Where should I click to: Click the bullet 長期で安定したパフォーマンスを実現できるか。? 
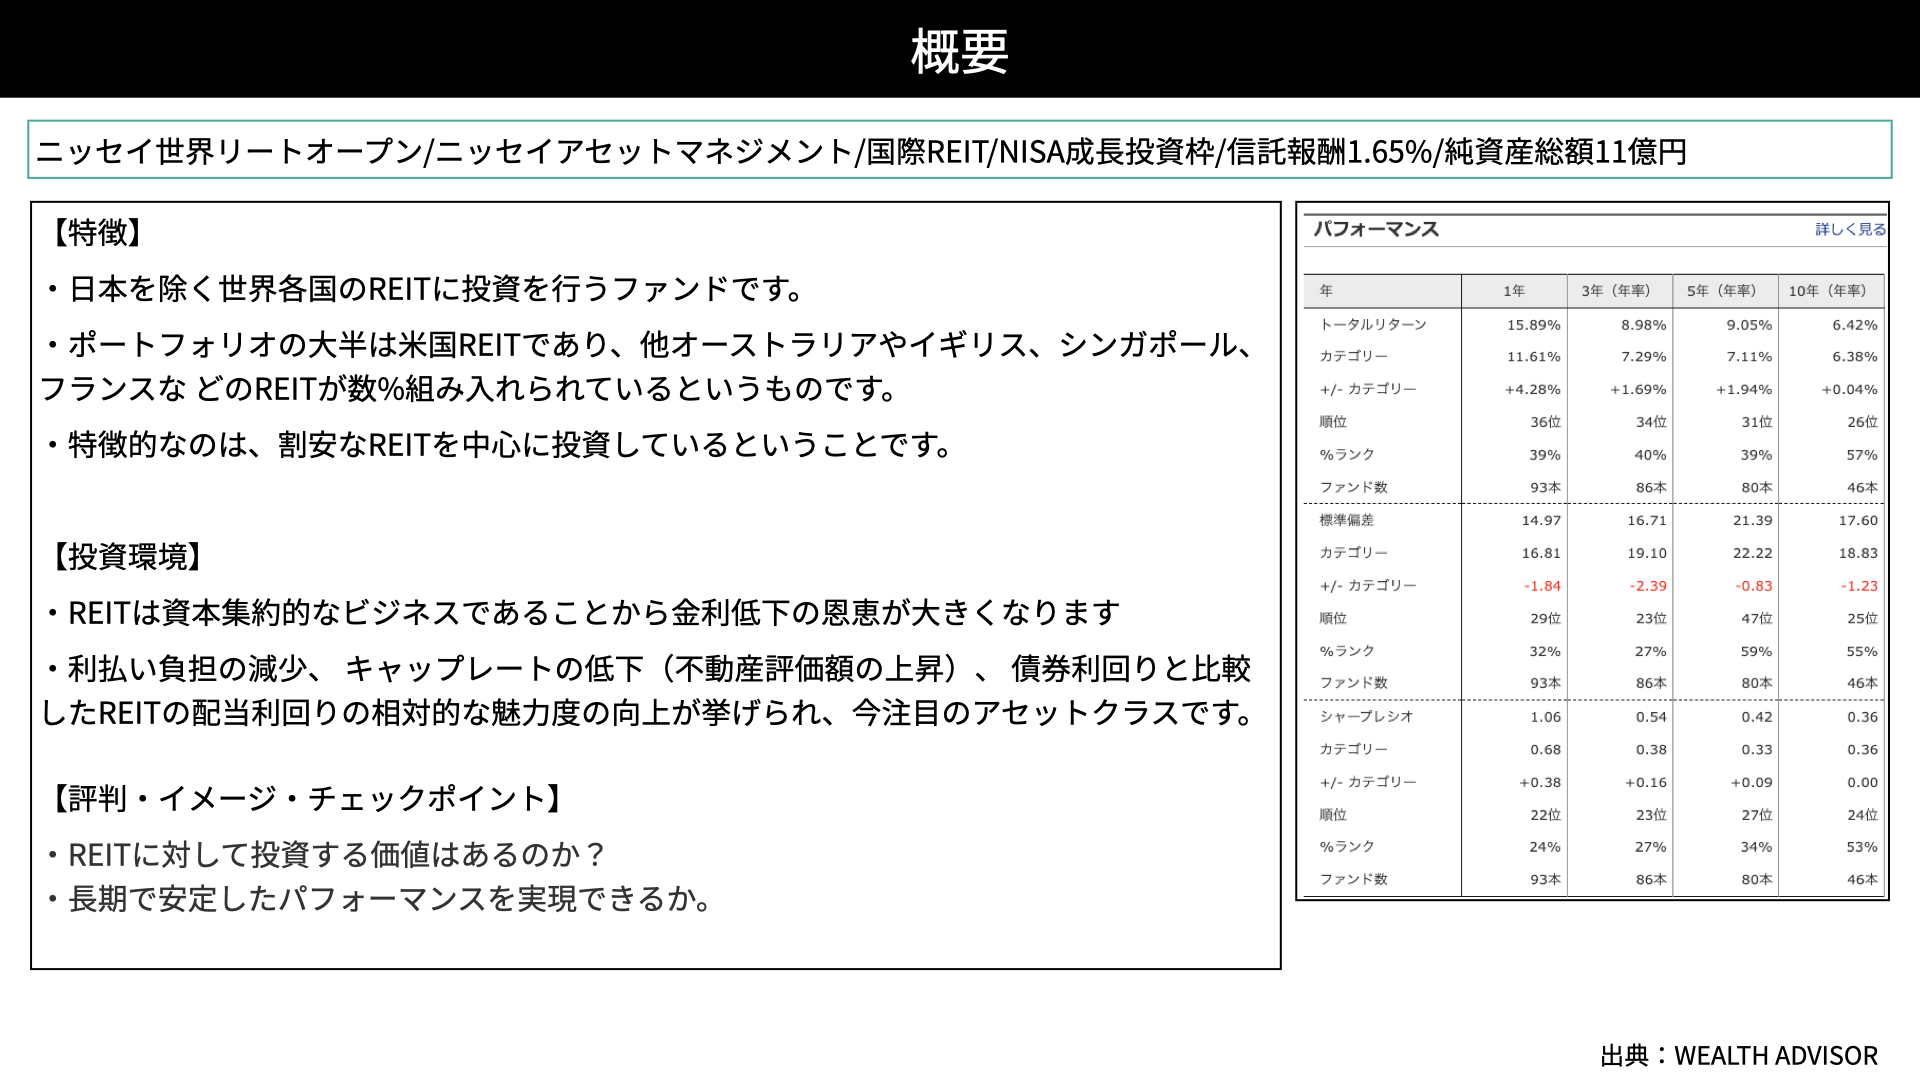coord(380,899)
